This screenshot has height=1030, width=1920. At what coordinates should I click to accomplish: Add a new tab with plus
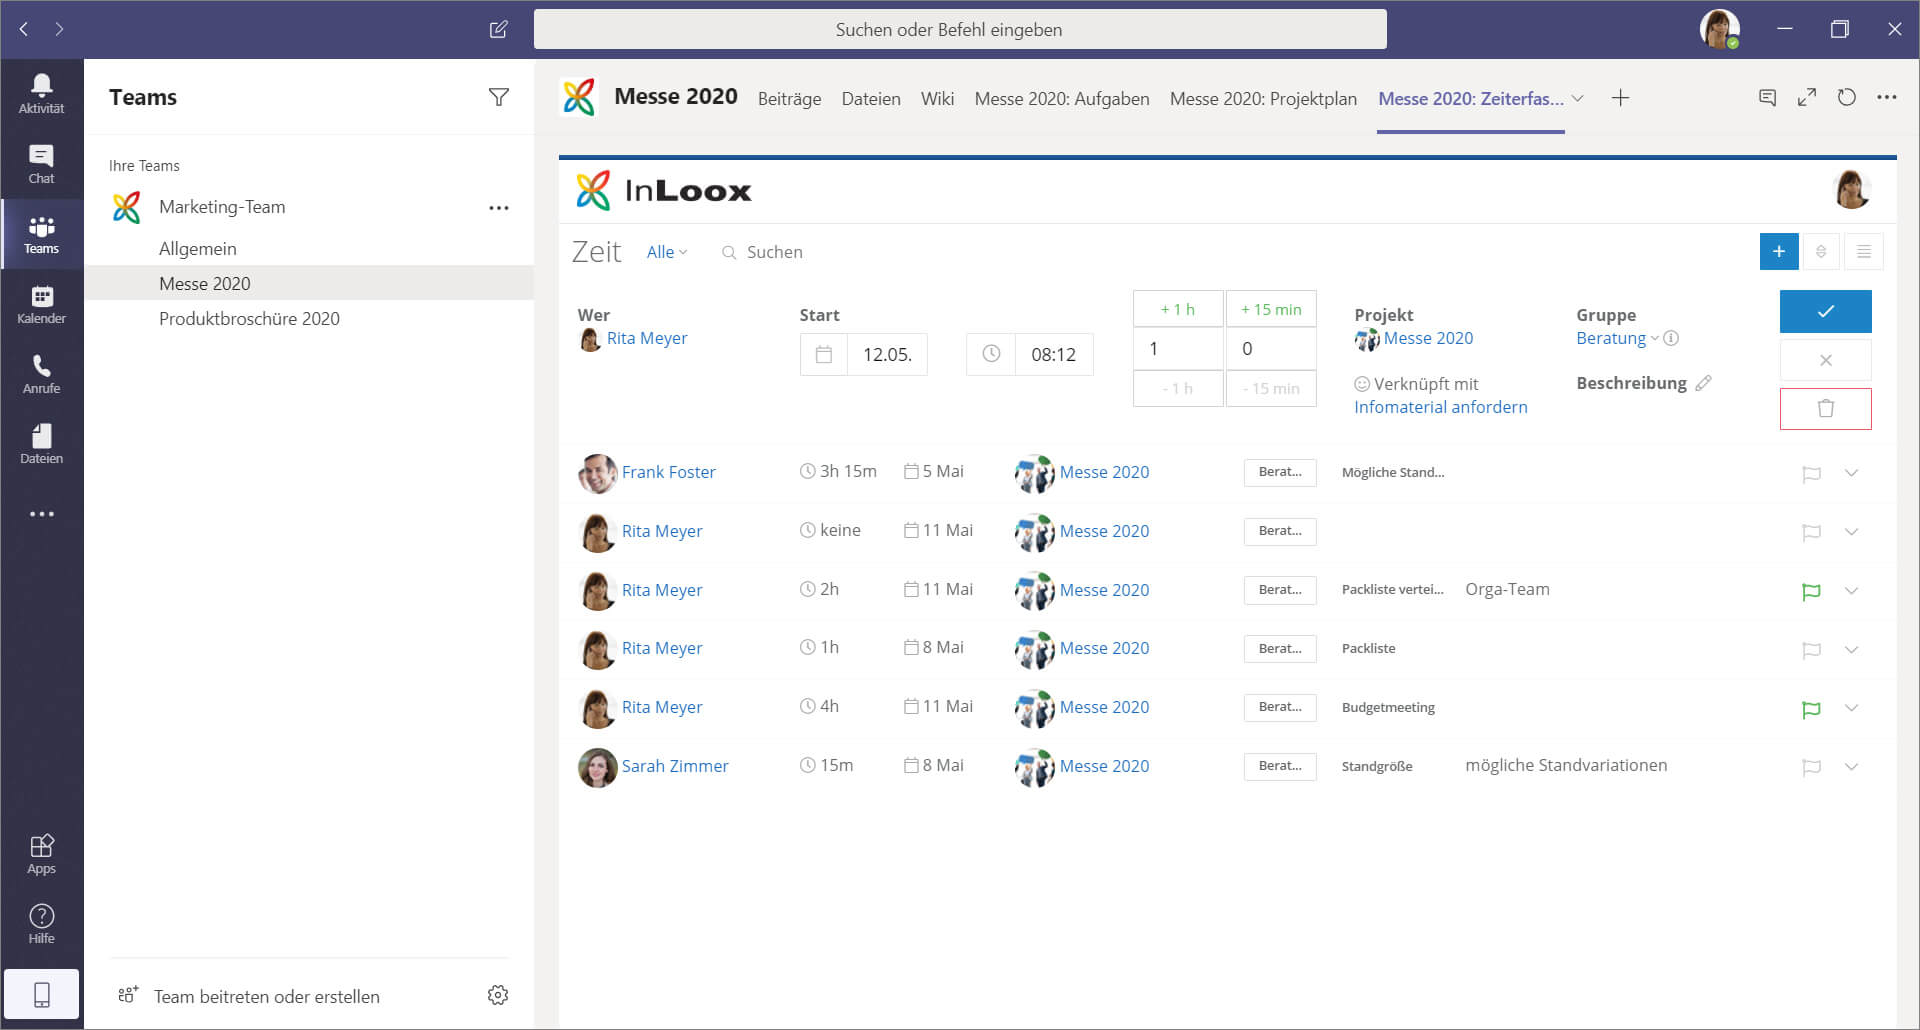tap(1621, 98)
